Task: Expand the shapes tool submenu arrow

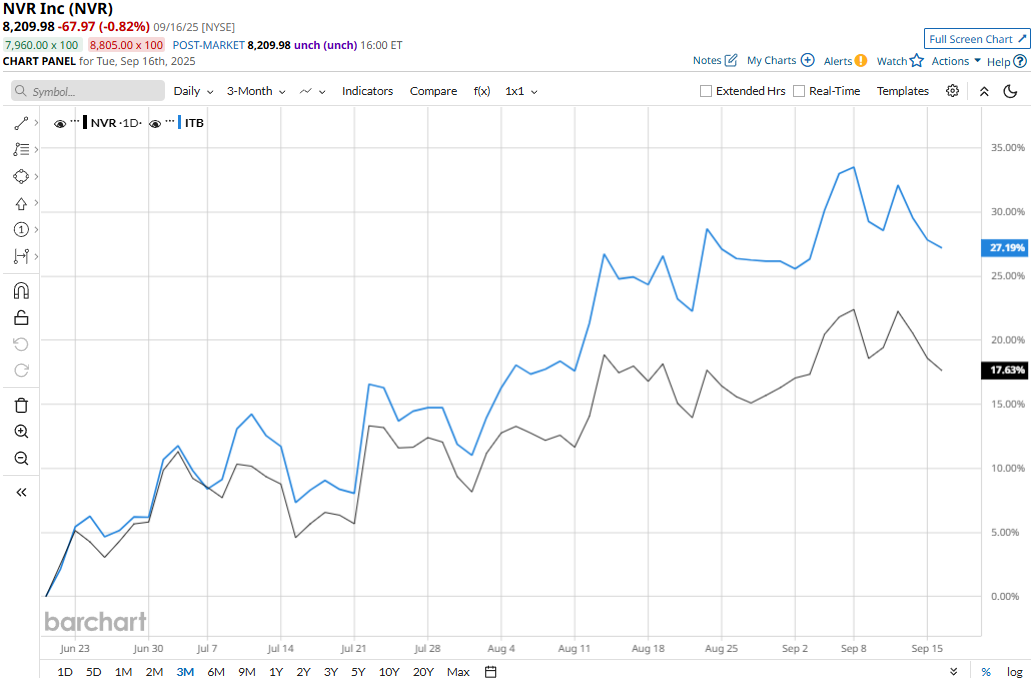Action: [x=36, y=176]
